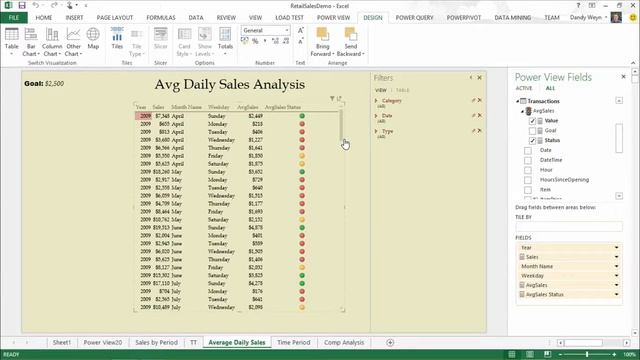The height and width of the screenshot is (360, 640).
Task: Open the Other Chart menu
Action: (73, 42)
